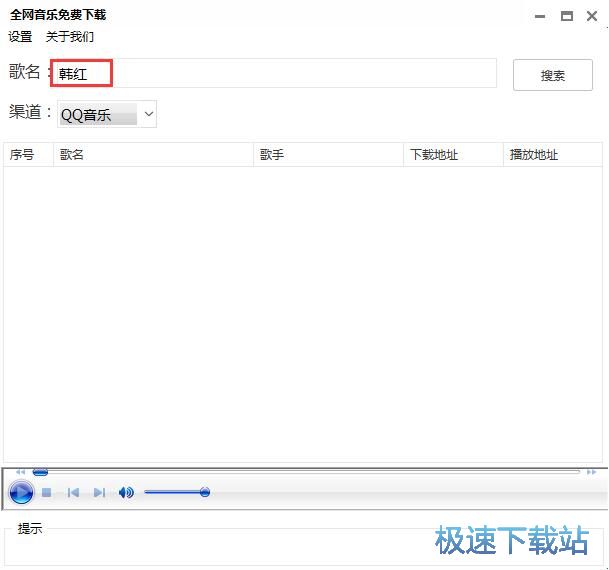609x570 pixels.
Task: Sort by the 序号 column header
Action: (x=28, y=155)
